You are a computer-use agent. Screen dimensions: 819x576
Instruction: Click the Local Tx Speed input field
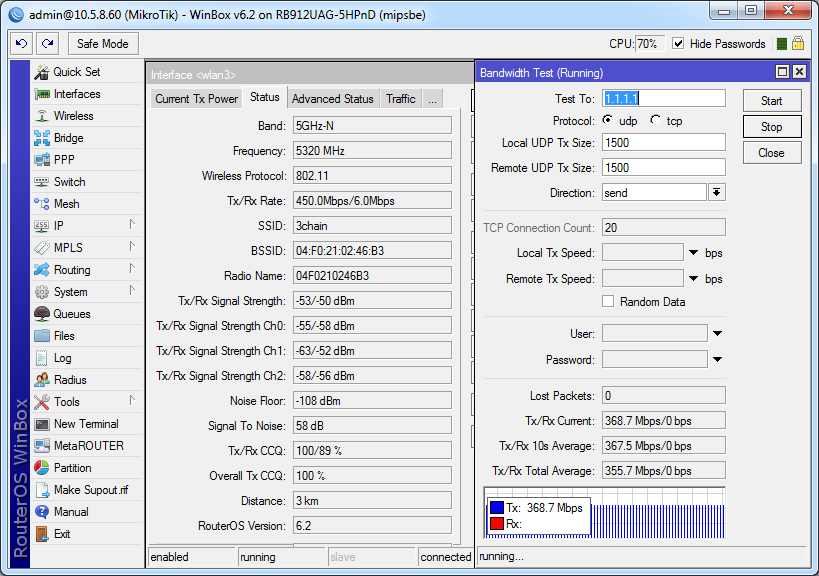pyautogui.click(x=643, y=253)
